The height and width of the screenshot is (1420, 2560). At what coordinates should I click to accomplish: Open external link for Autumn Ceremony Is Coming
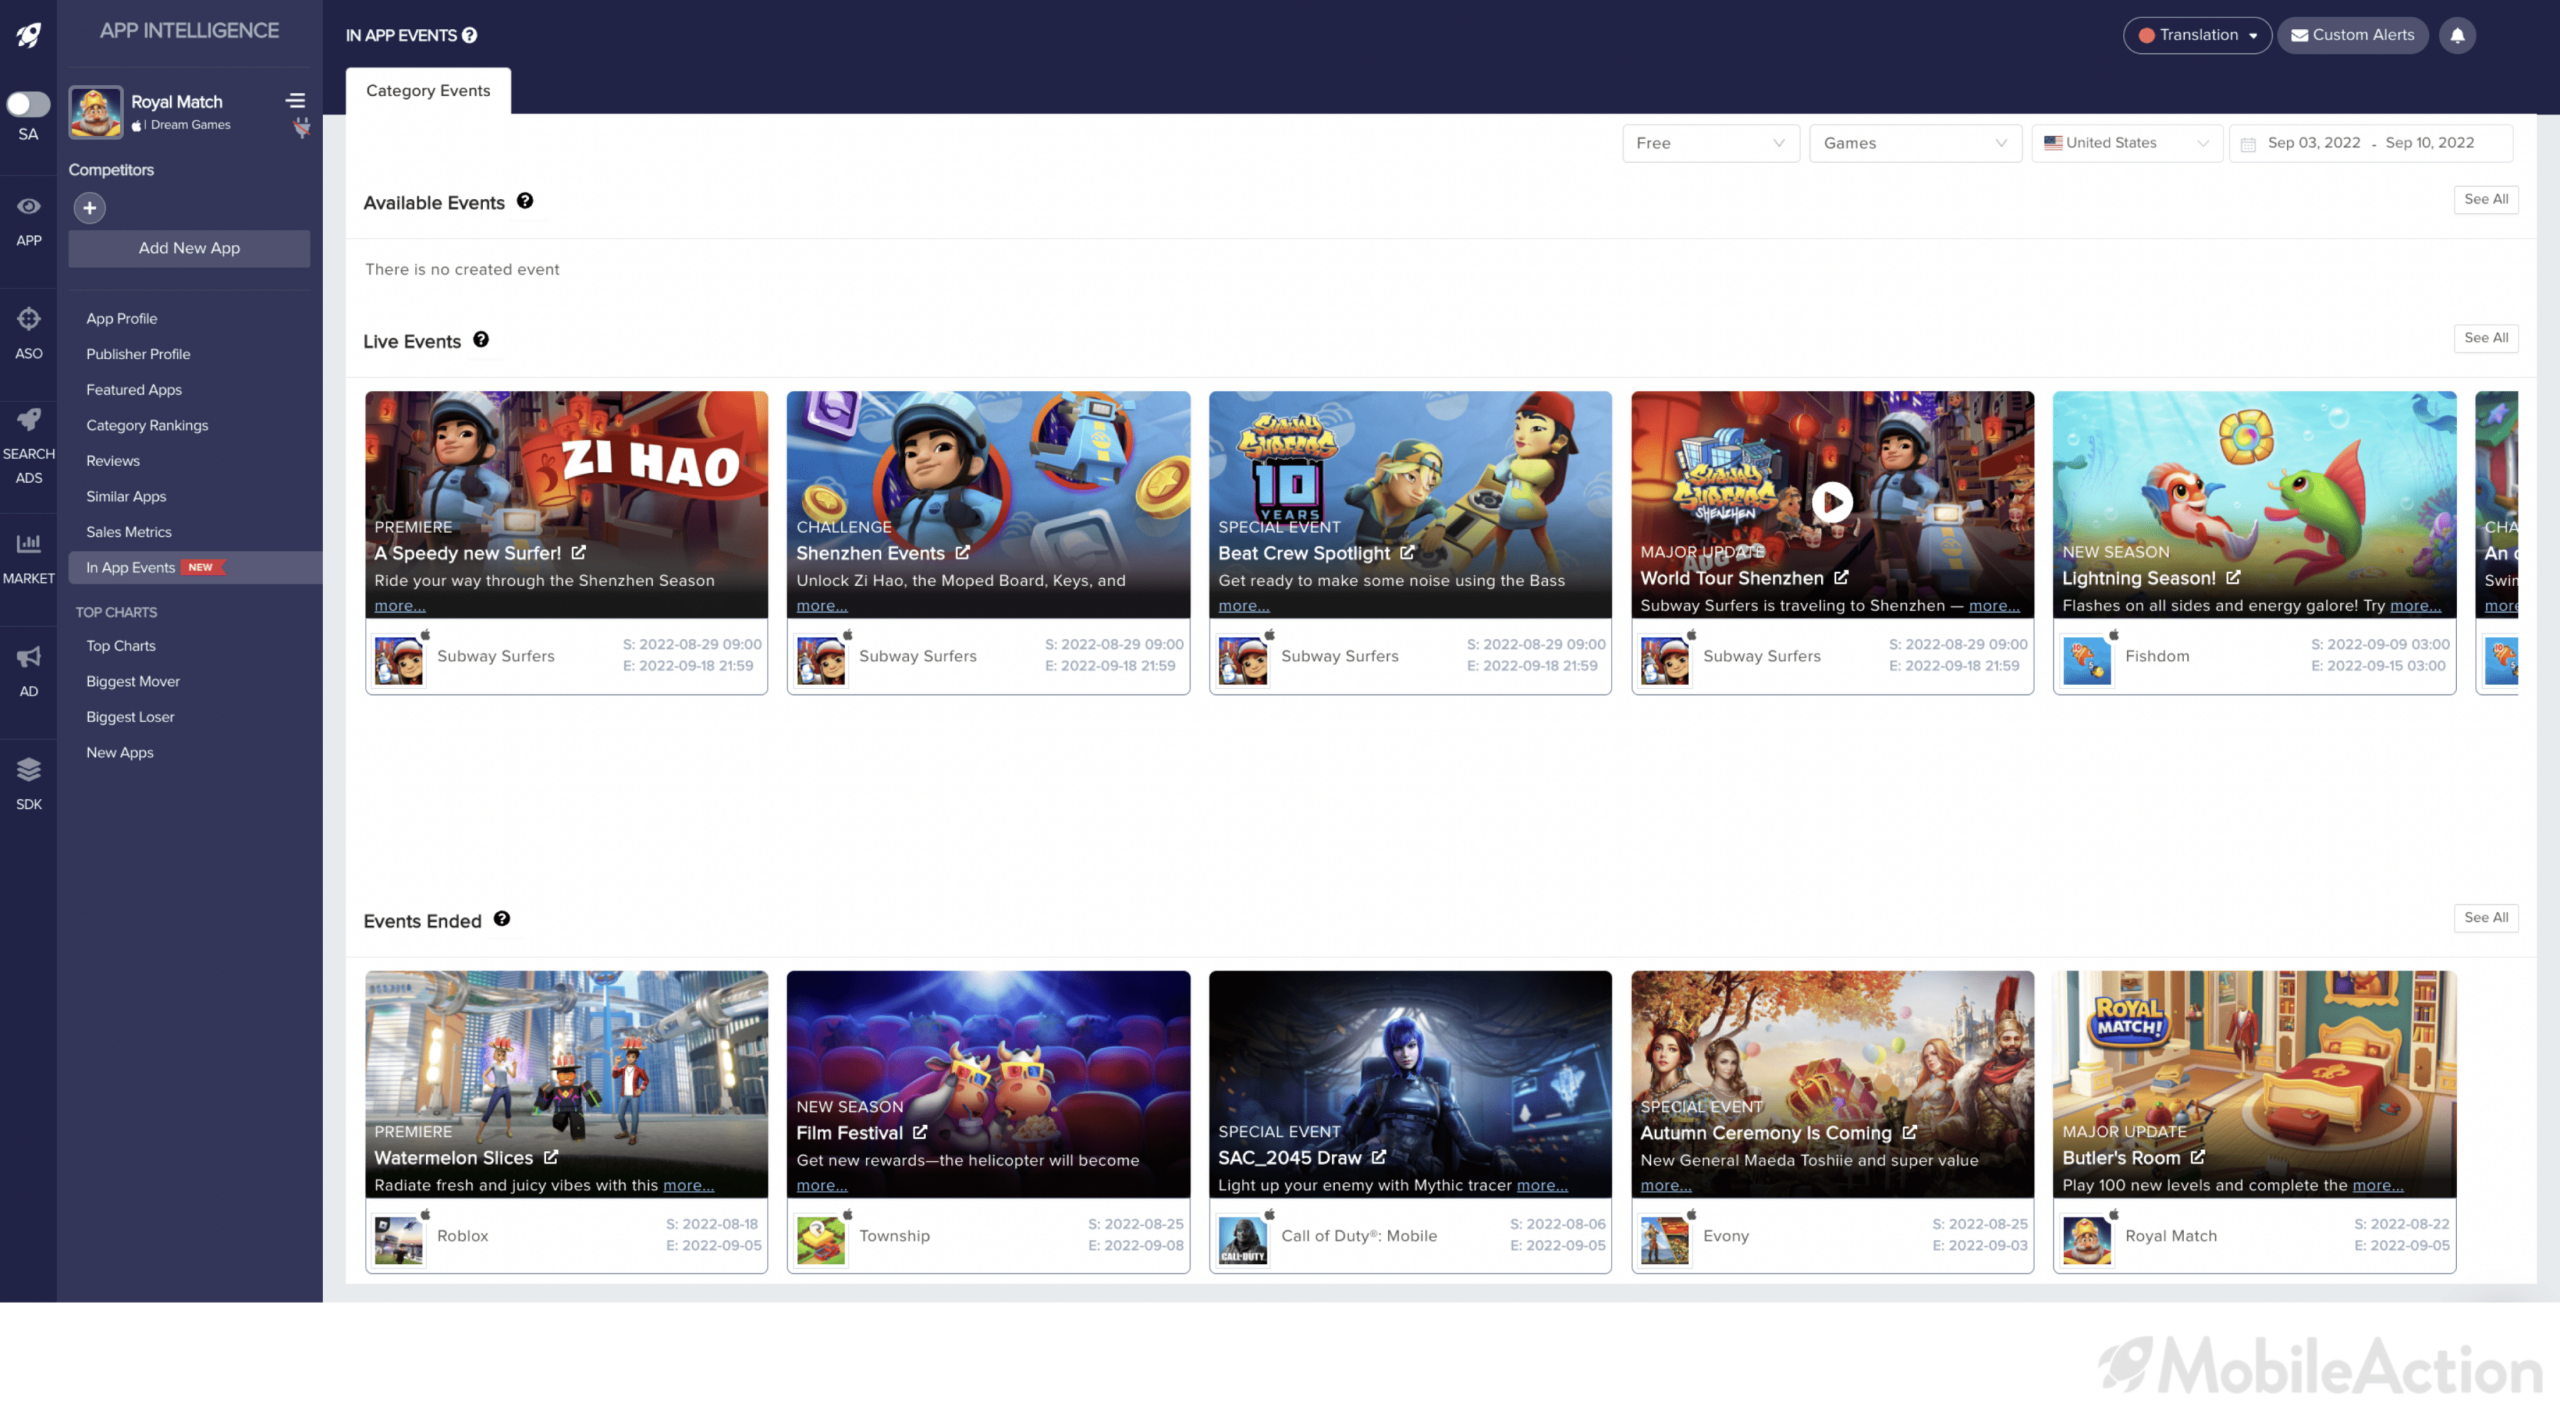pyautogui.click(x=1909, y=1132)
